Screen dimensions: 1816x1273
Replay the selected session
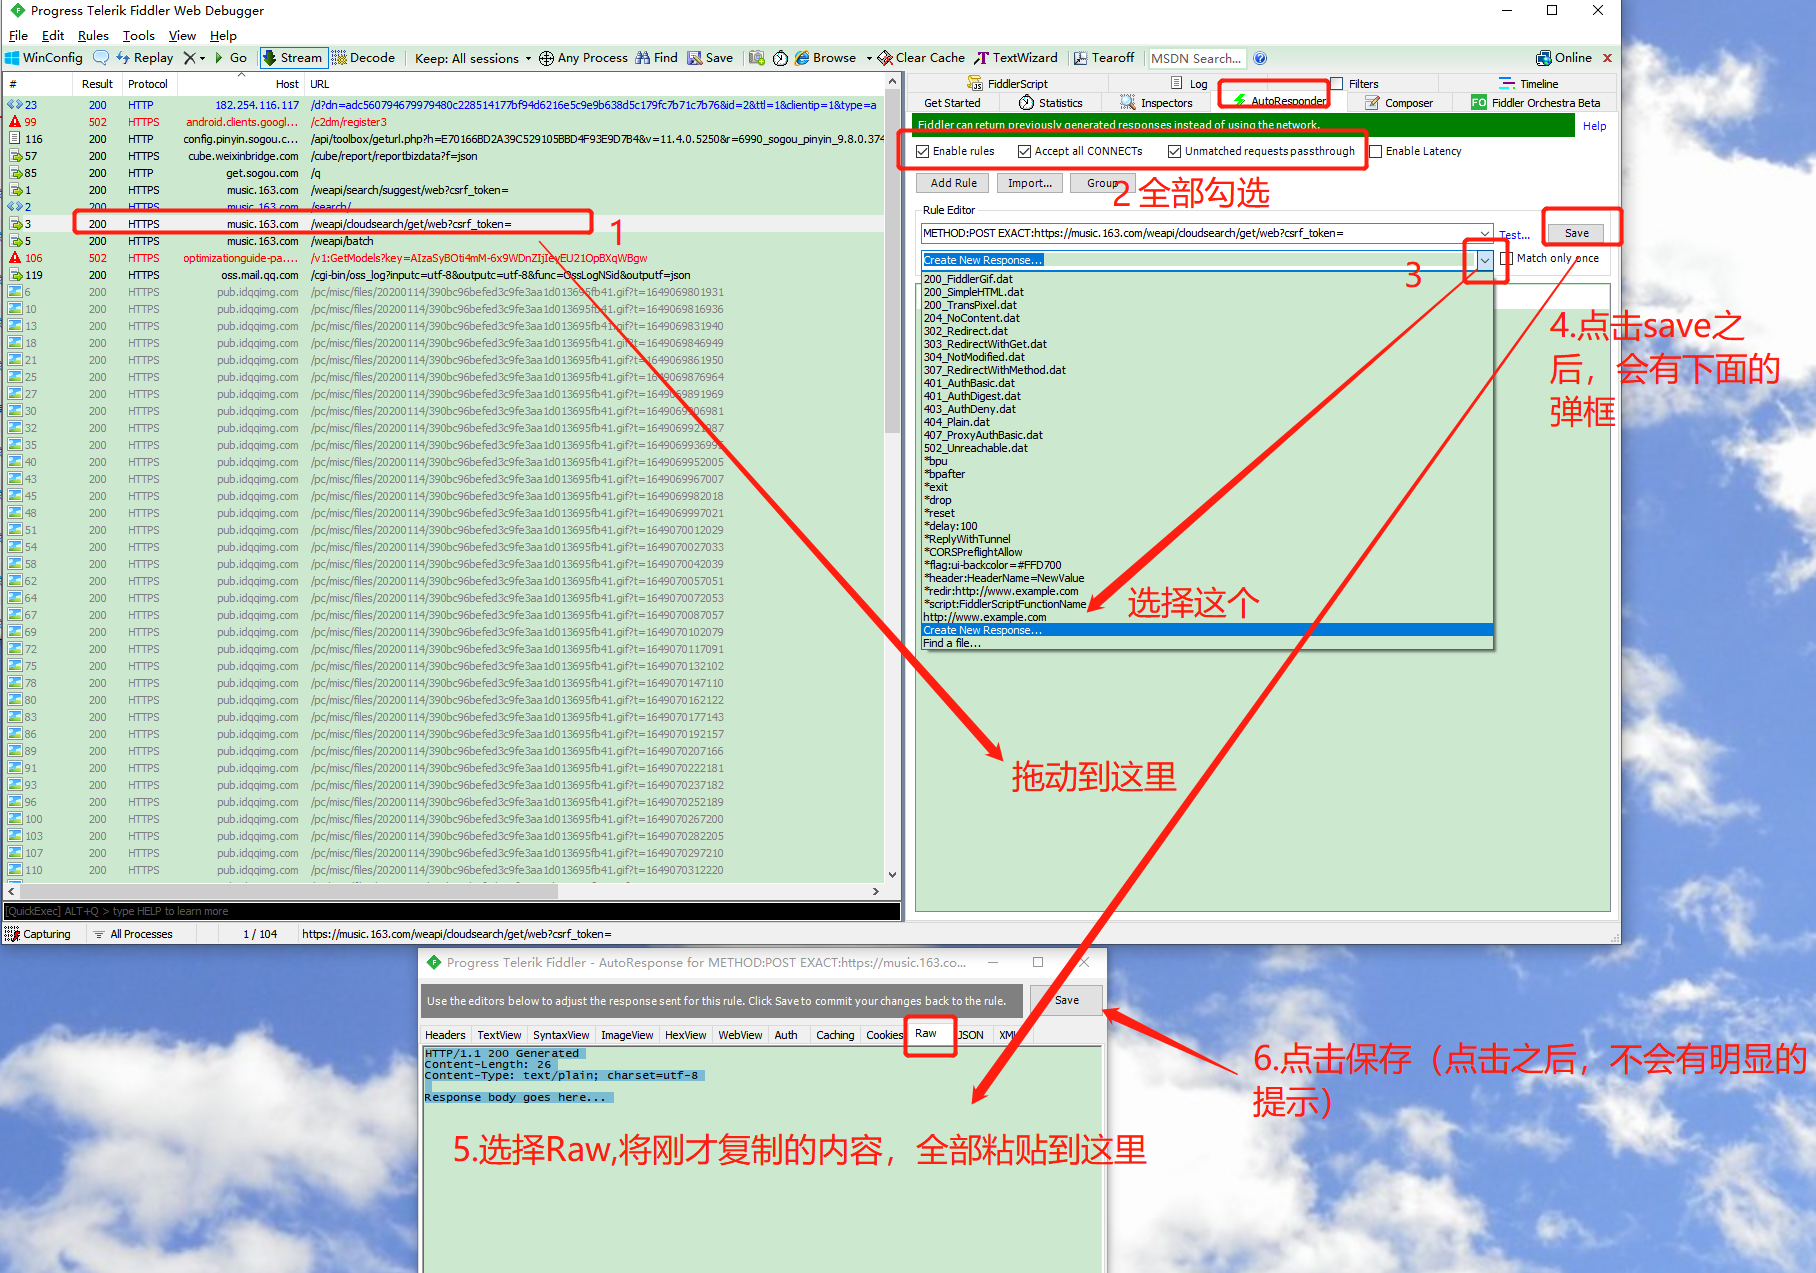point(145,58)
